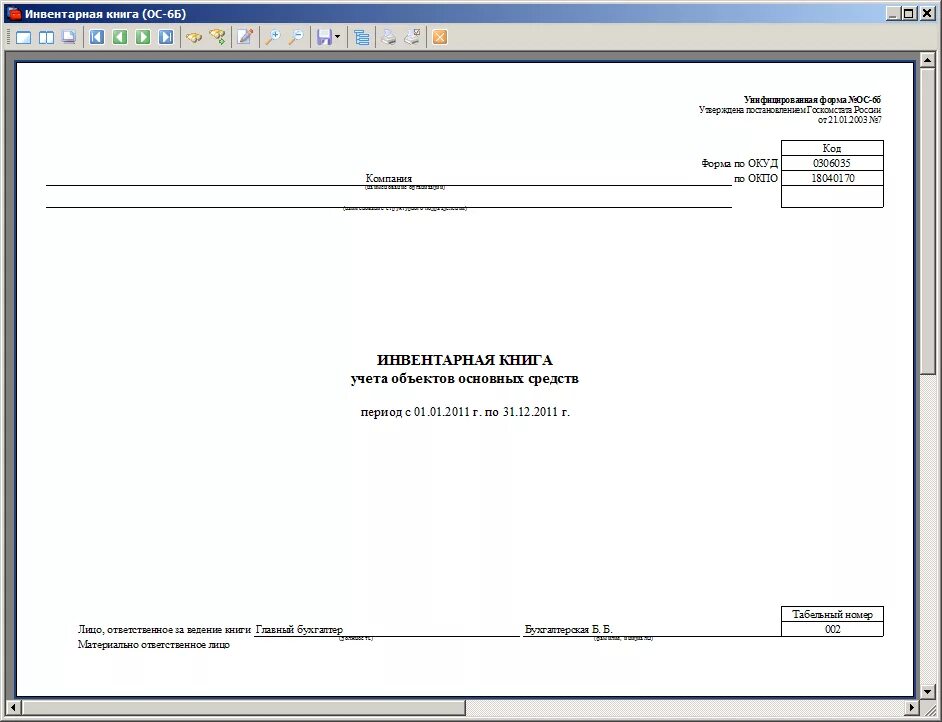Click the subtitle учета объектов основных средств
The width and height of the screenshot is (942, 722).
(464, 378)
